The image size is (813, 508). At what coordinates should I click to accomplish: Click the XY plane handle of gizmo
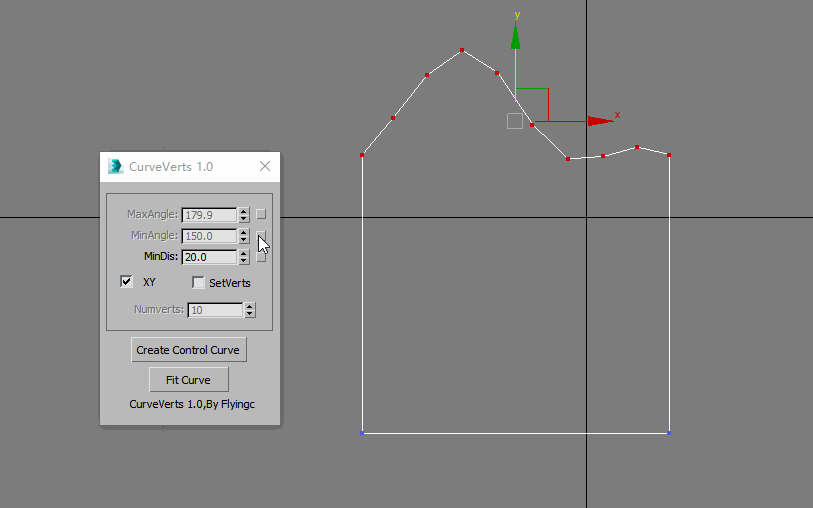pos(532,105)
